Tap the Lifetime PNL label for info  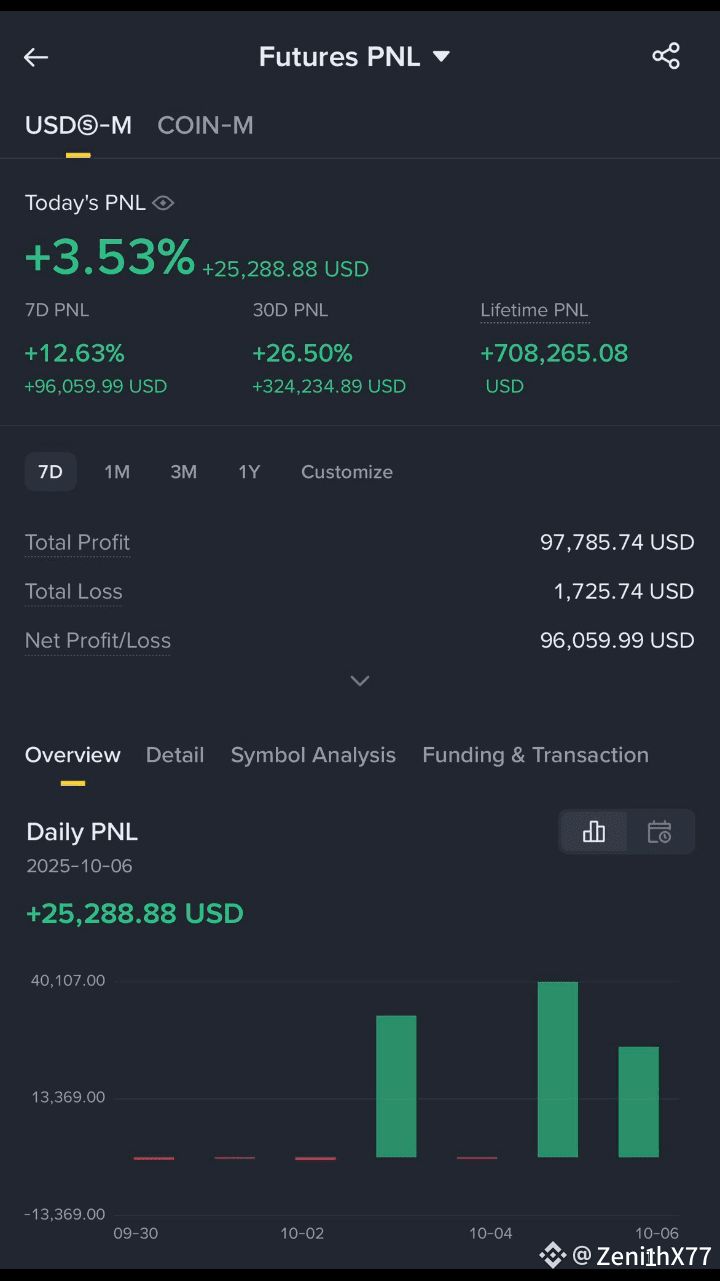point(534,310)
